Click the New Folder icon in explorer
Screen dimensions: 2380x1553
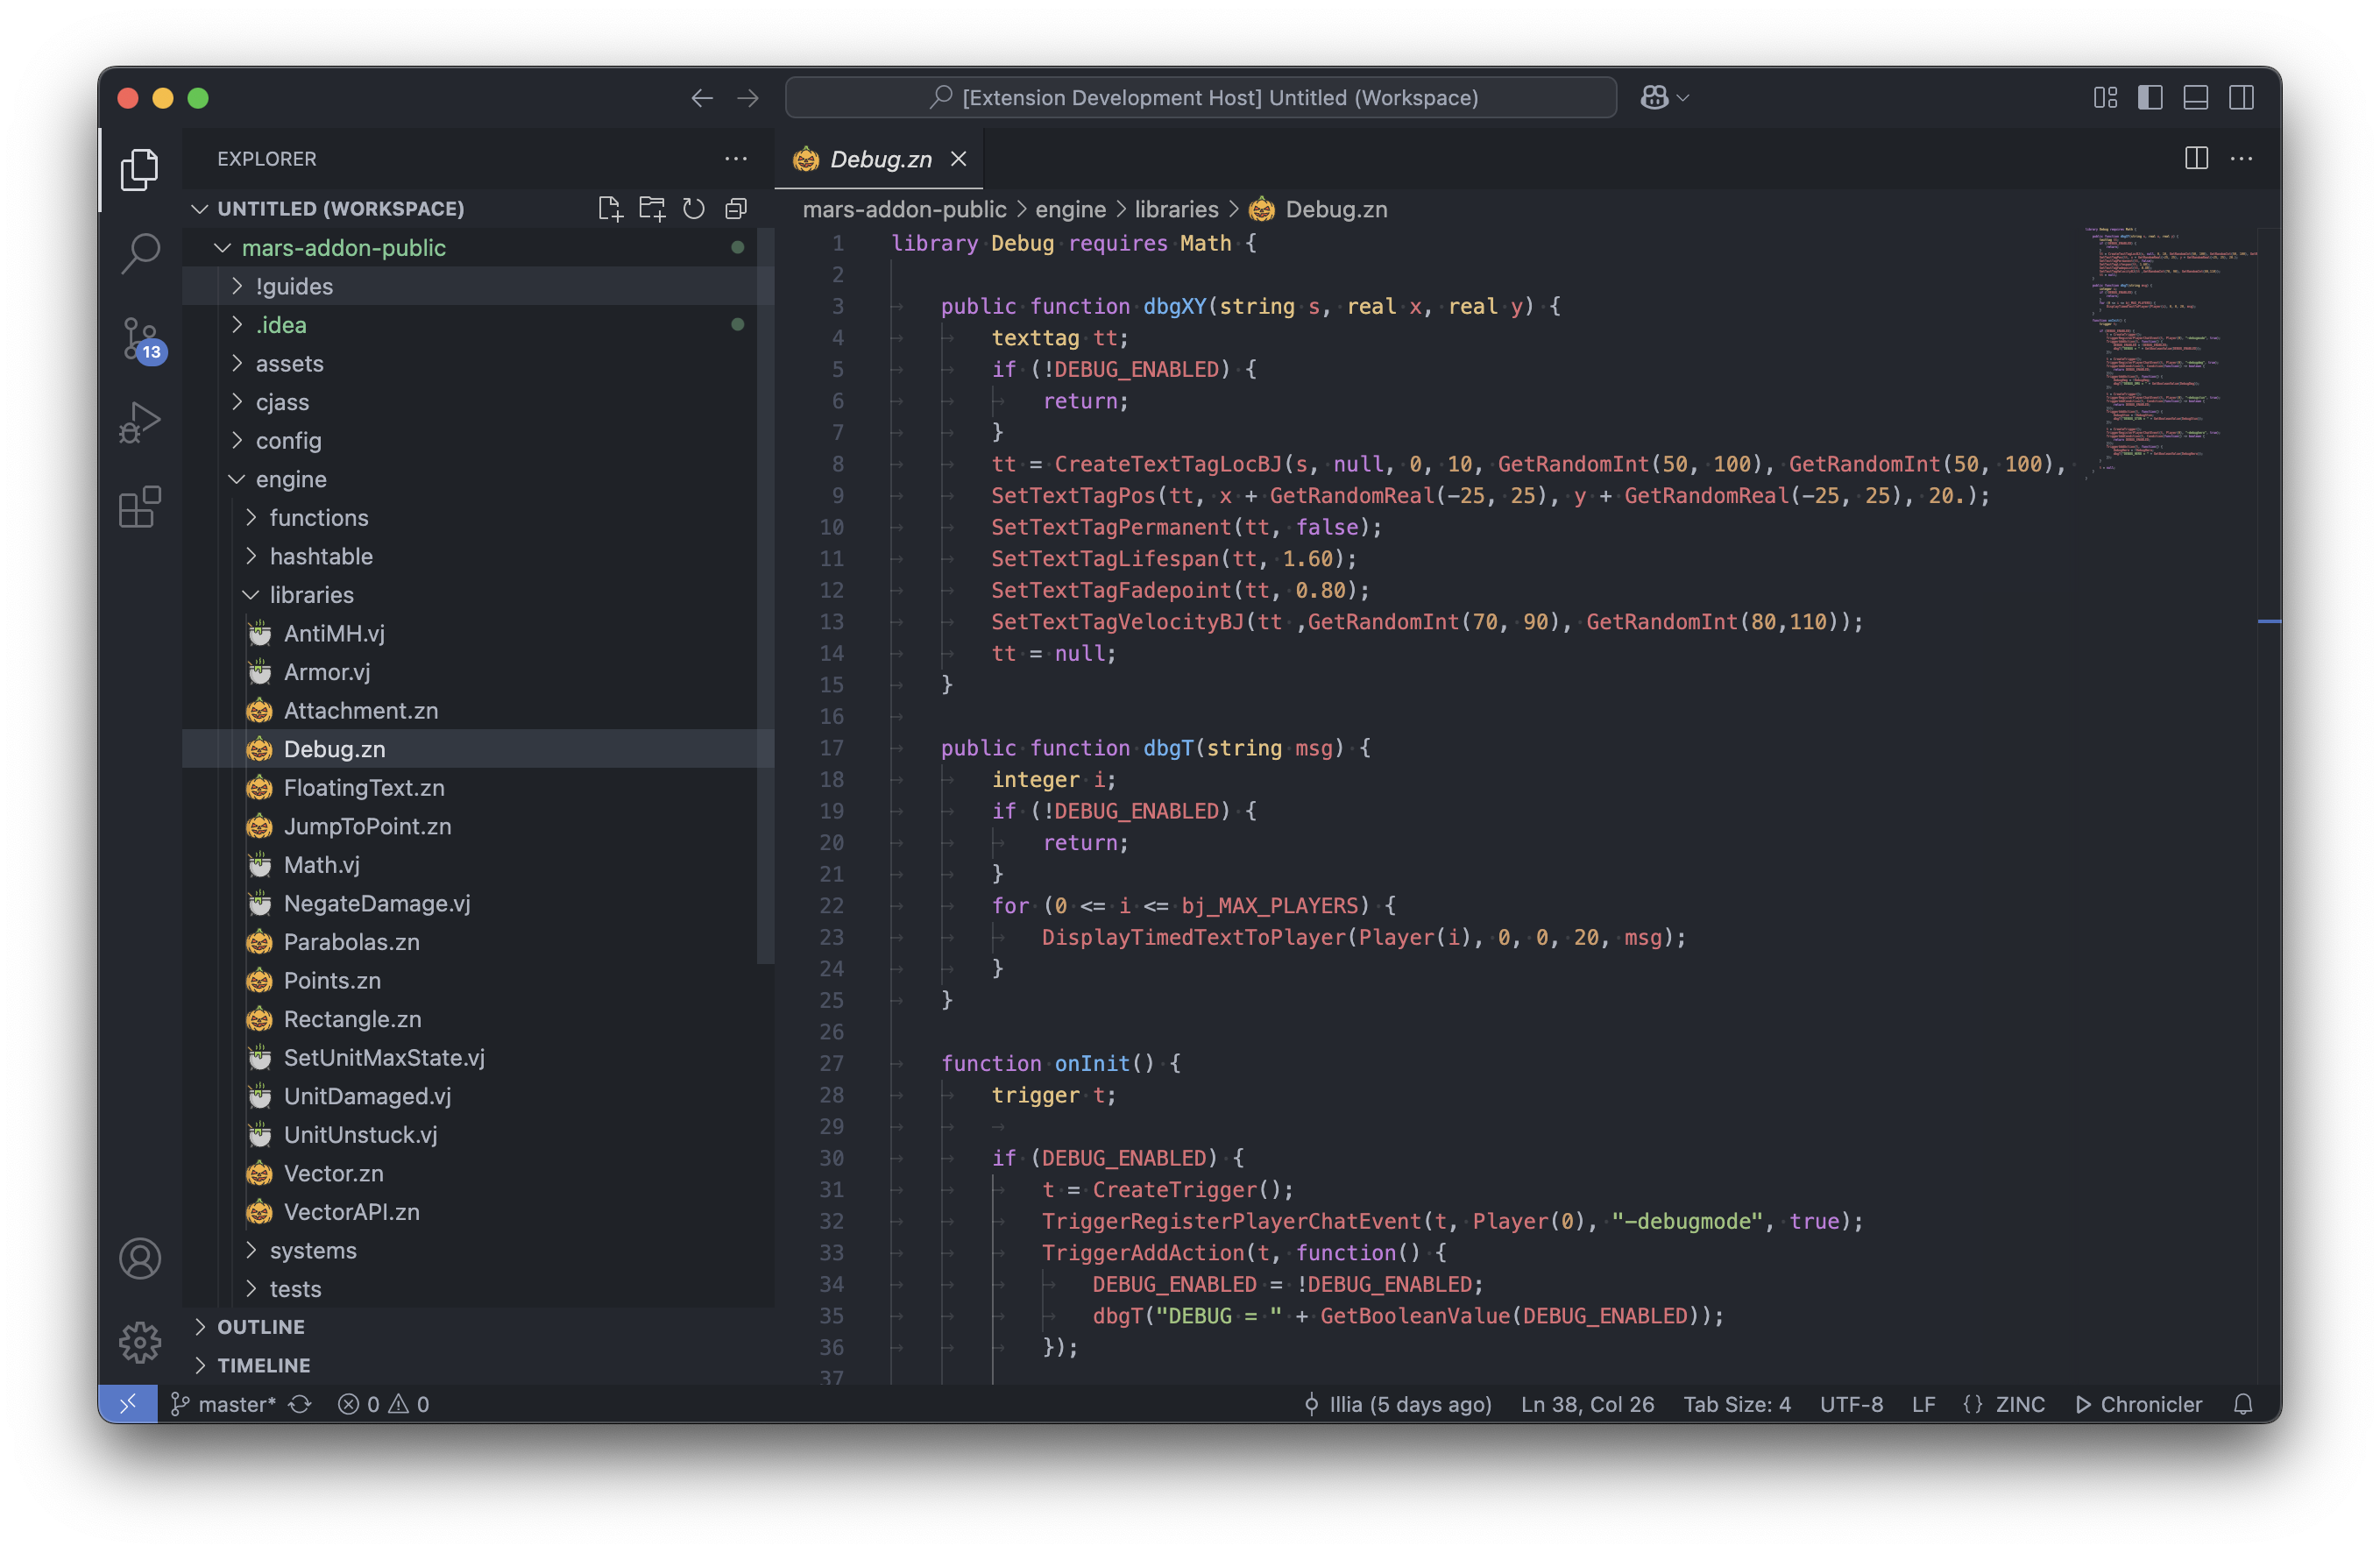click(652, 208)
